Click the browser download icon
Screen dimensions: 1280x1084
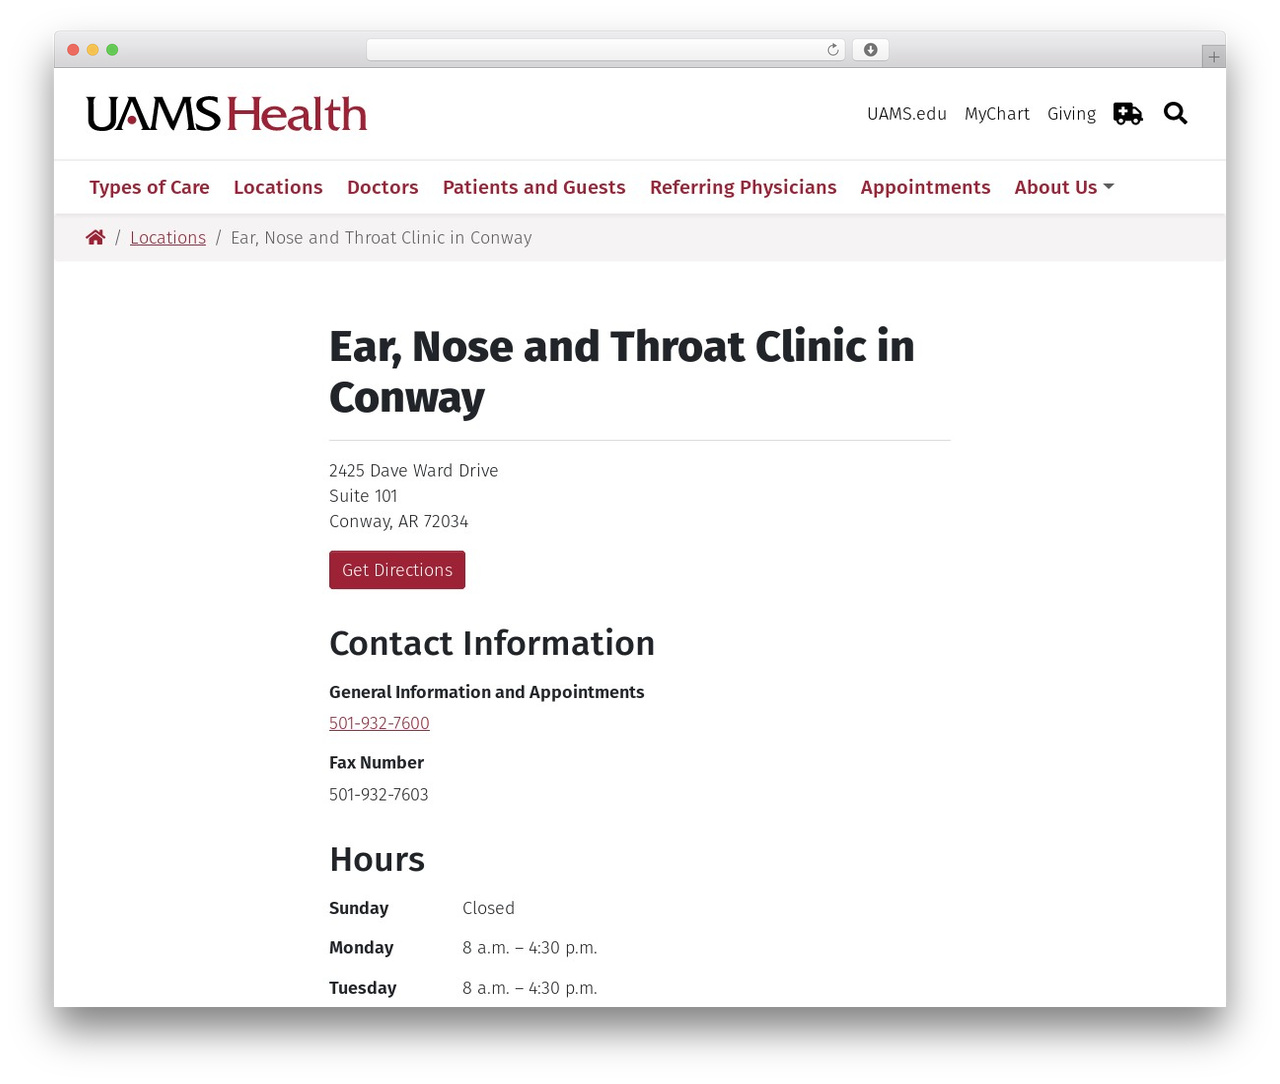(x=870, y=50)
